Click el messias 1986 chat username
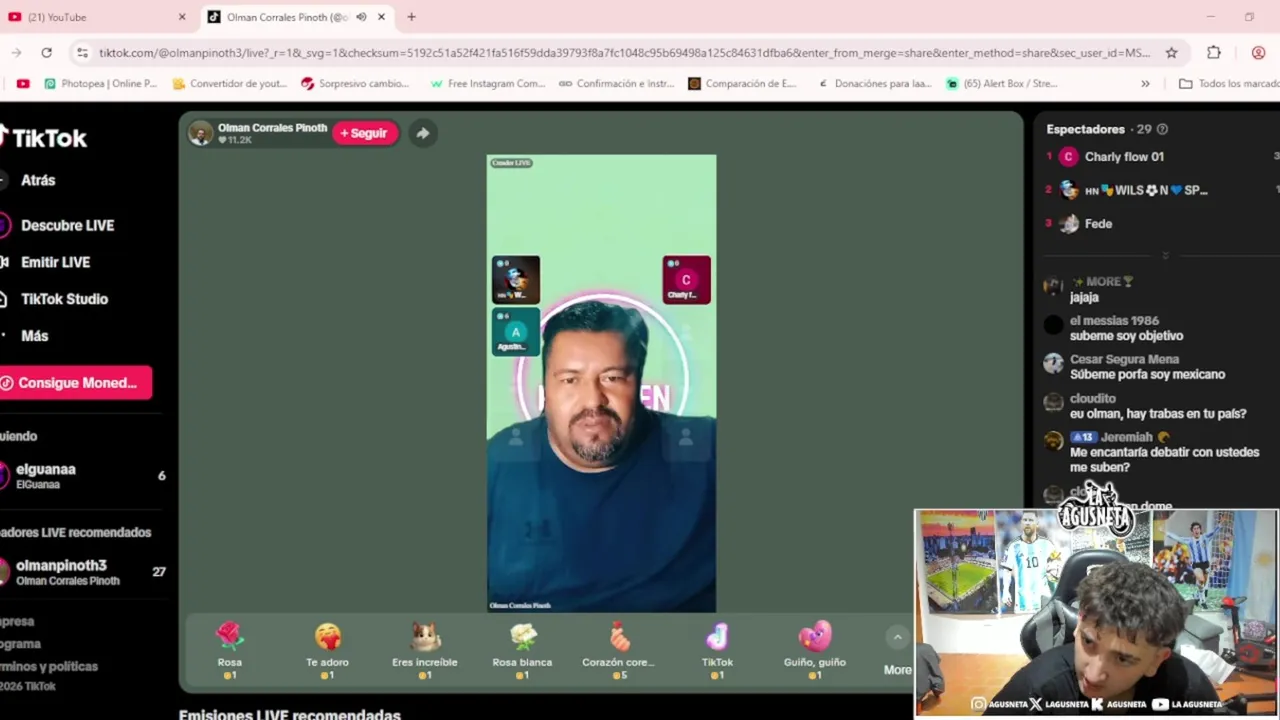The image size is (1280, 720). point(1114,321)
